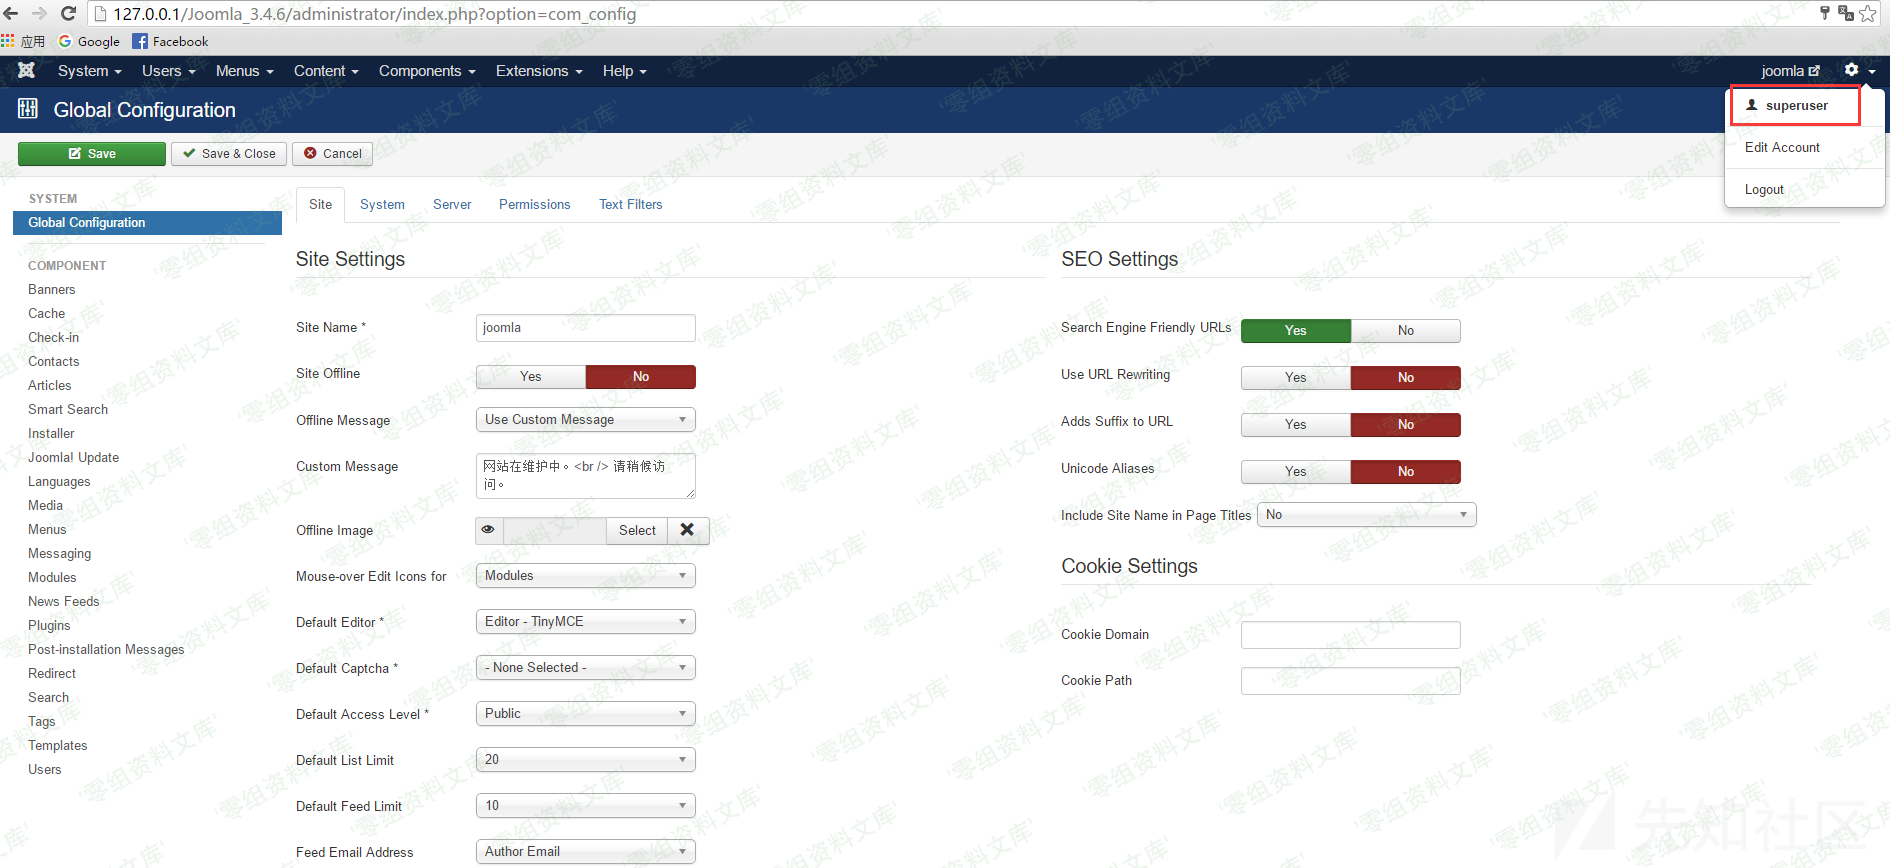Turn off Search Engine Friendly URLs
This screenshot has height=868, width=1890.
tap(1405, 331)
